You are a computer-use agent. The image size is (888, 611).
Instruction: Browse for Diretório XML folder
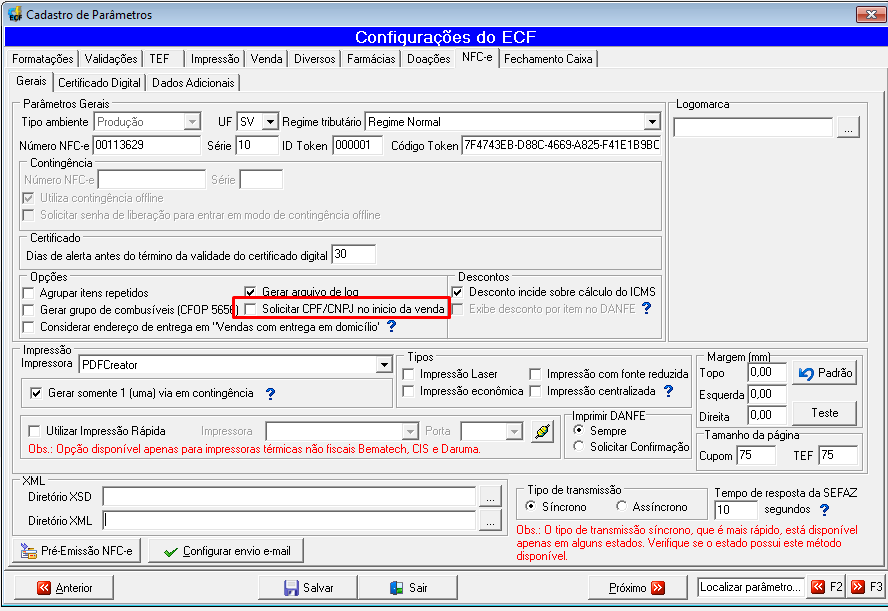[490, 520]
